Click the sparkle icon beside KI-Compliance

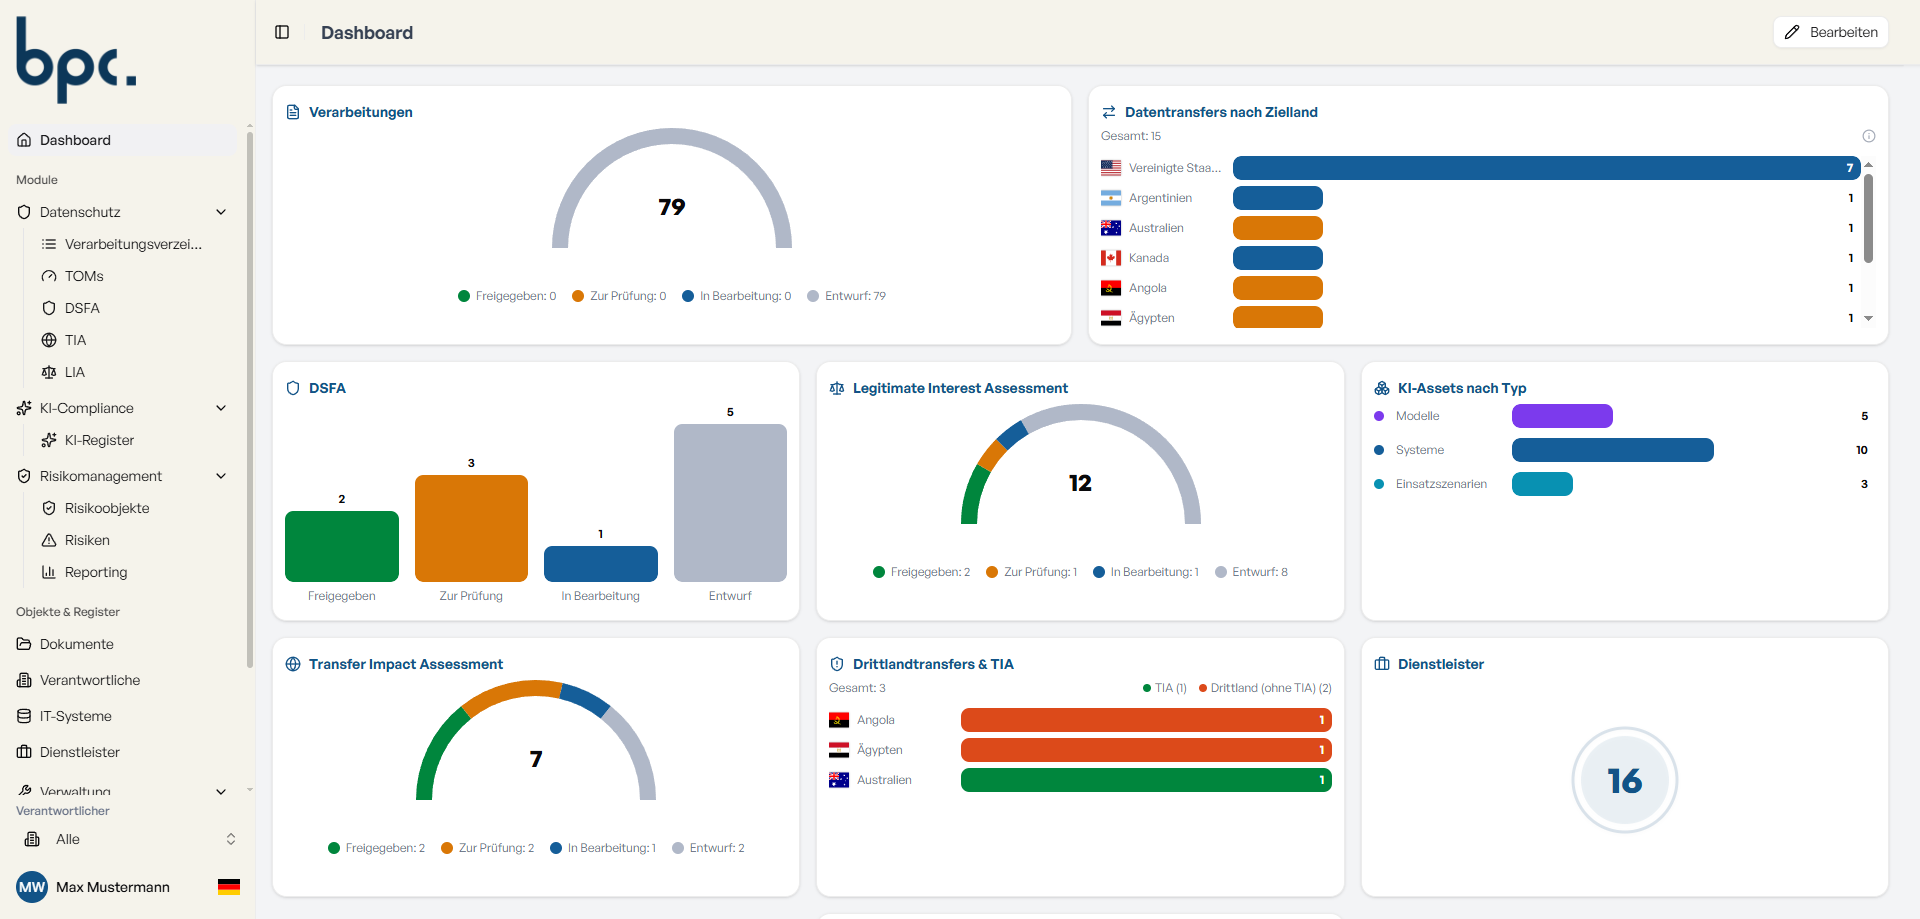click(x=24, y=408)
